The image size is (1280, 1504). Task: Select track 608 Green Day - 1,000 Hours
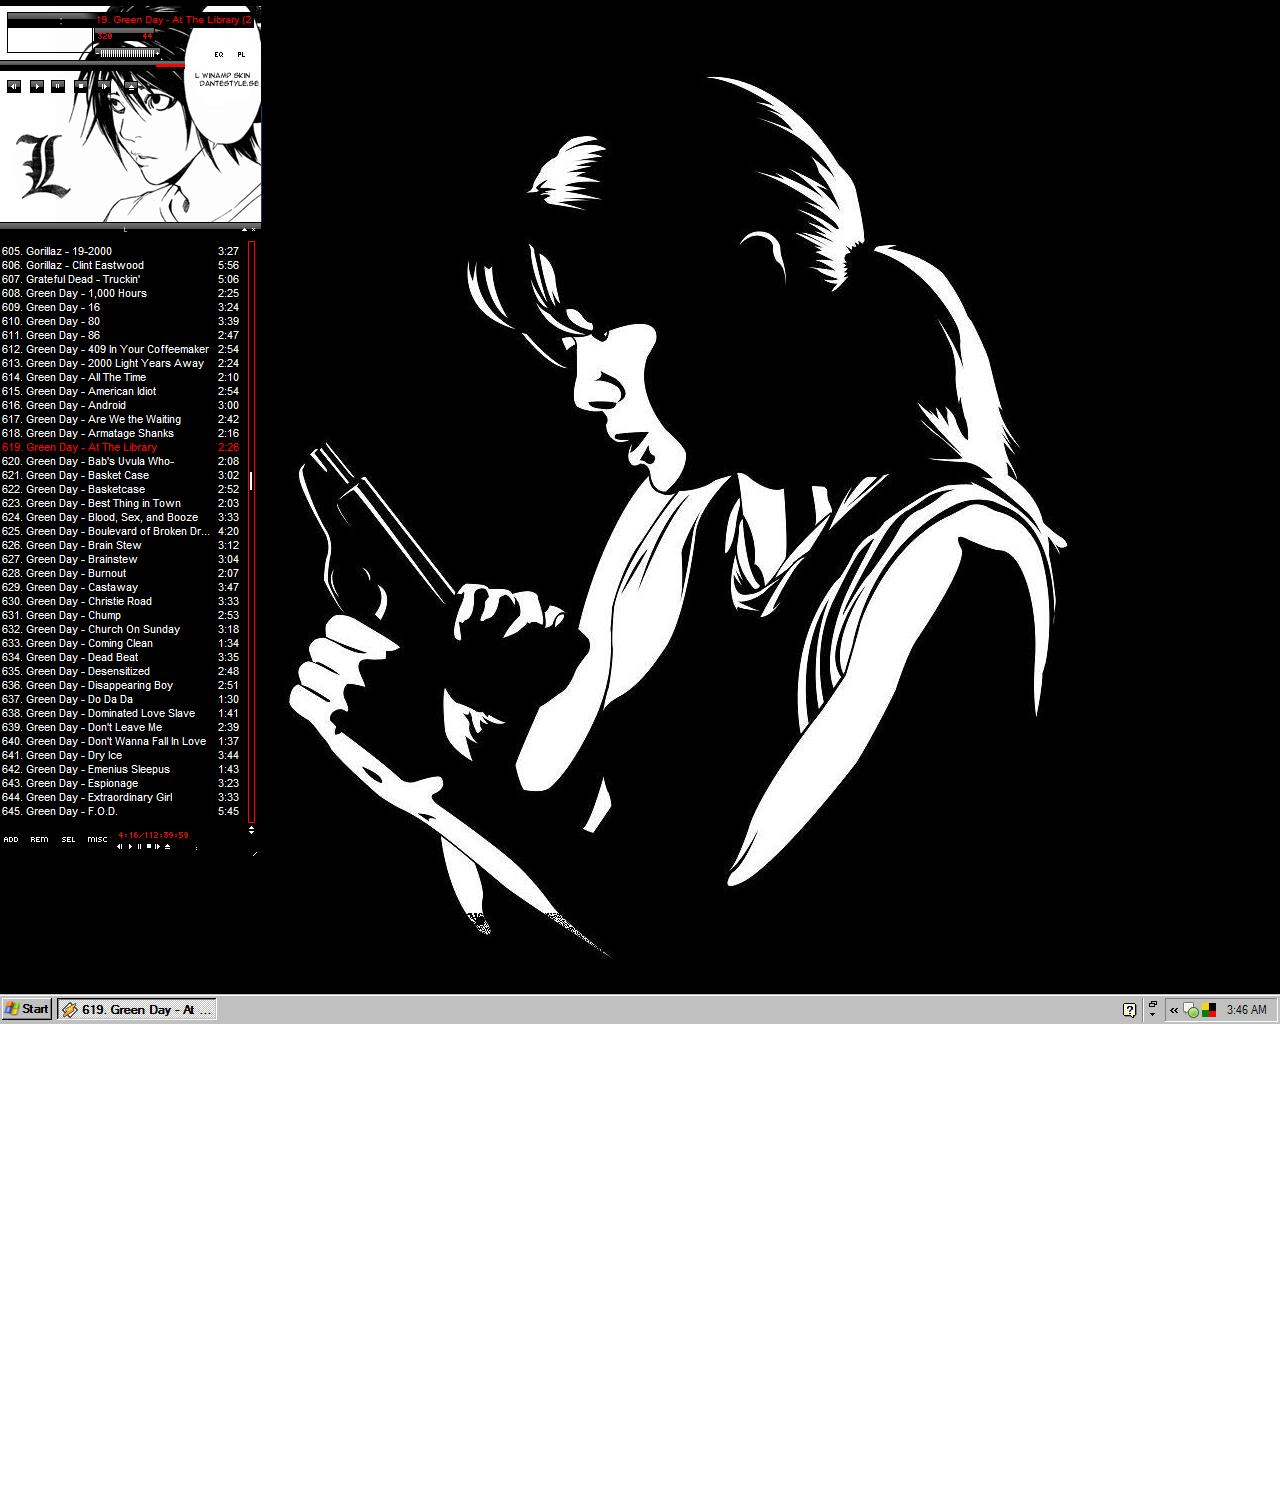click(x=120, y=294)
